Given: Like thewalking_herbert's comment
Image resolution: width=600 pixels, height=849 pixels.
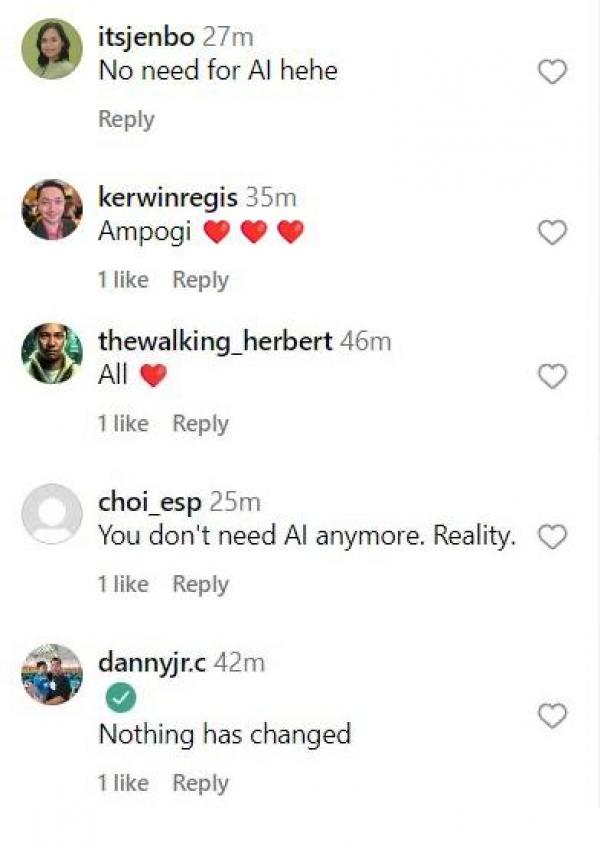Looking at the screenshot, I should pos(552,376).
